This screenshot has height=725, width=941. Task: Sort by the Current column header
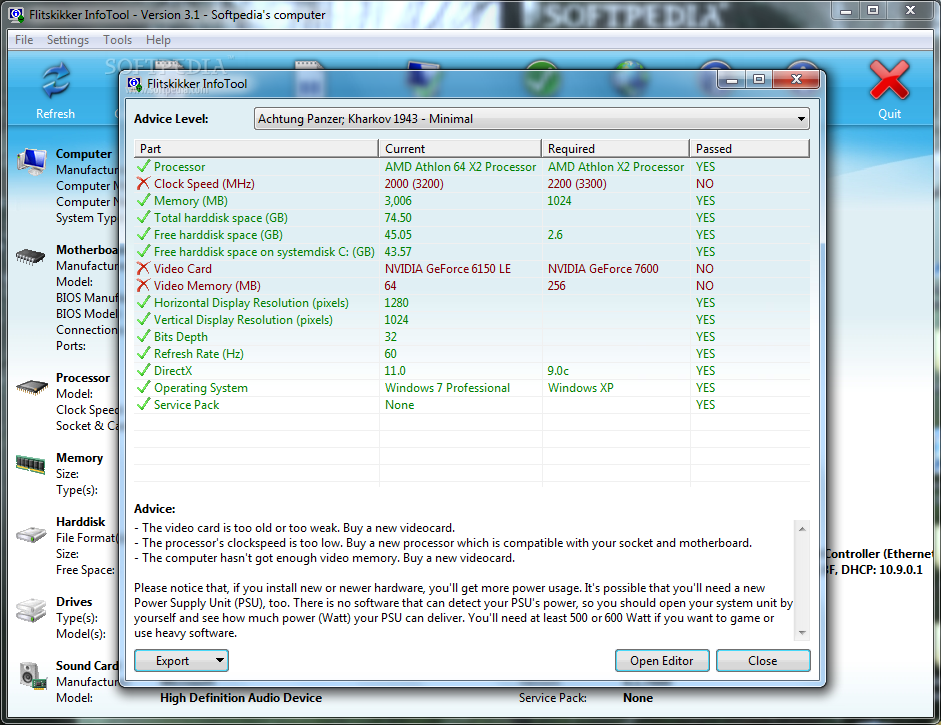[460, 148]
